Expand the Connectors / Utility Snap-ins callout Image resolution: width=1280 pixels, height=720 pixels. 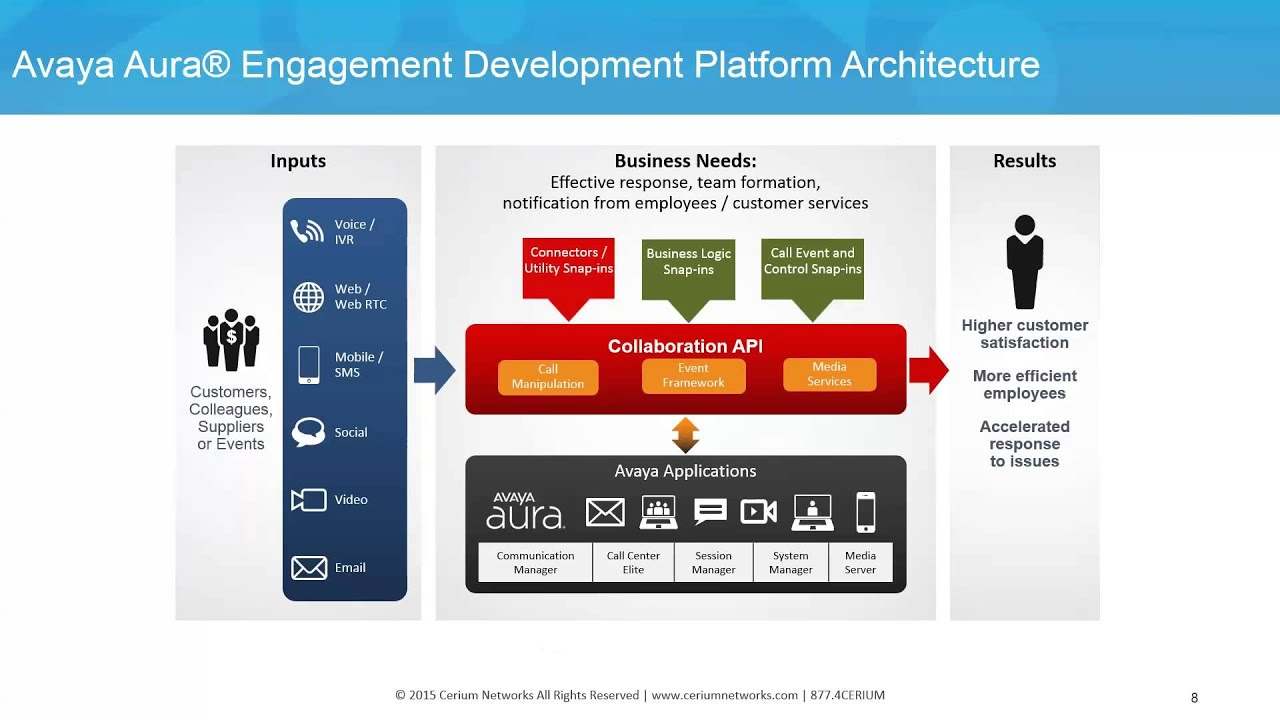click(x=568, y=261)
